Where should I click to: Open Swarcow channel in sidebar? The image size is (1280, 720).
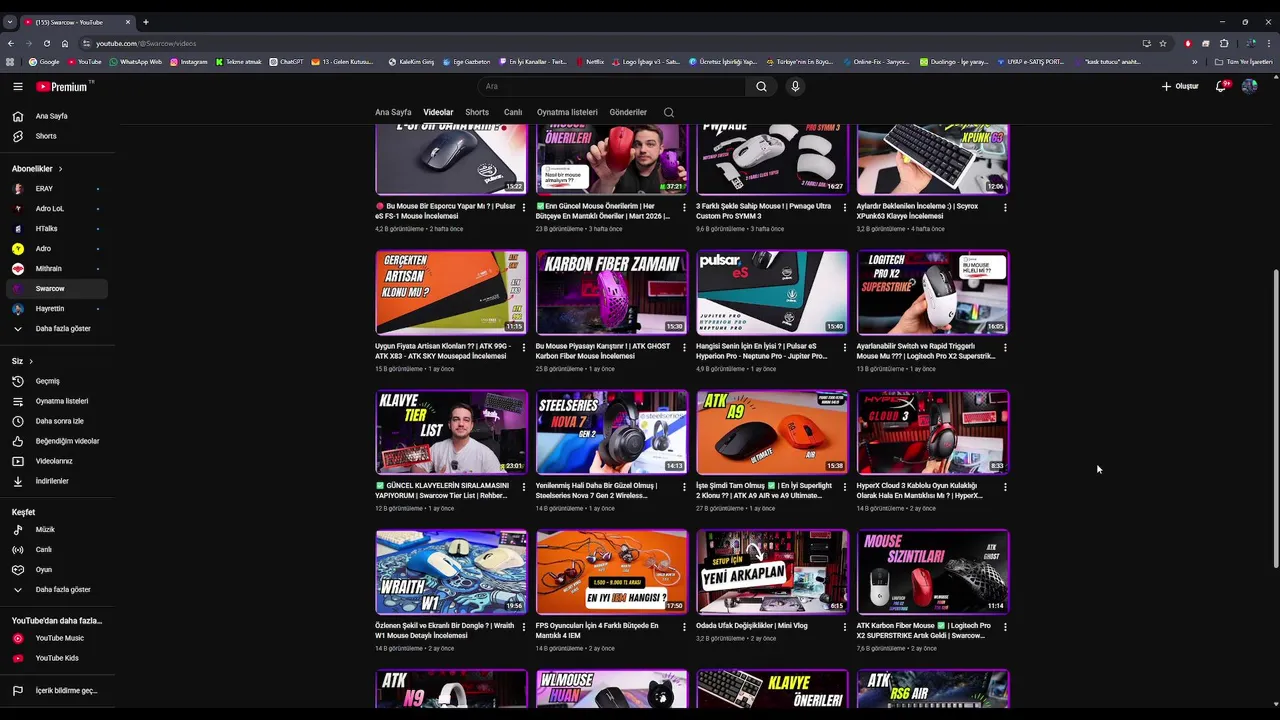pos(57,289)
